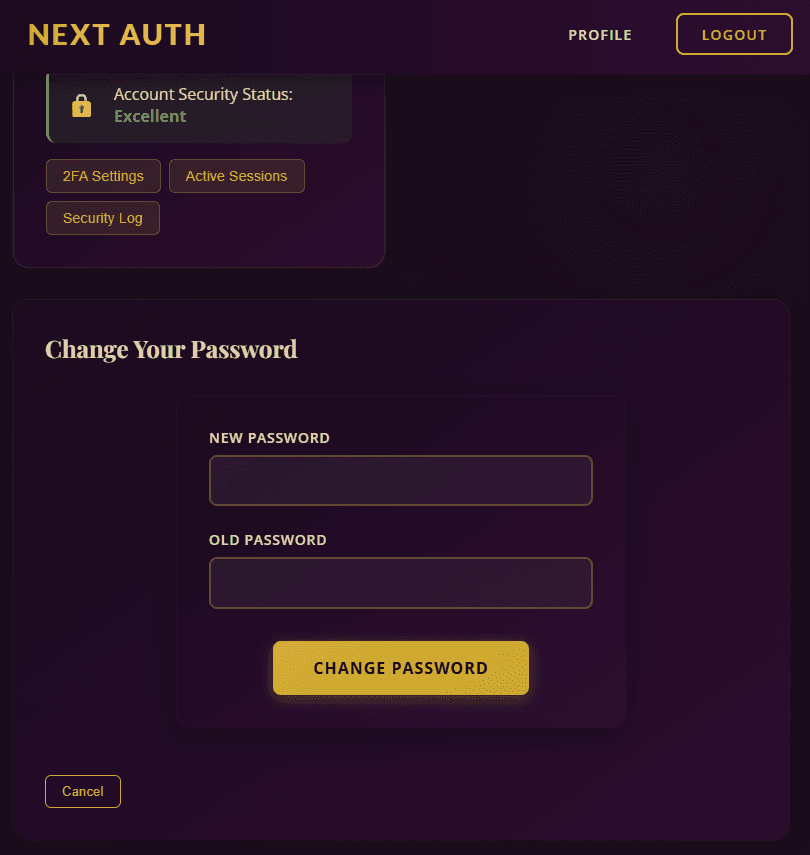The height and width of the screenshot is (855, 810).
Task: Click the Excellent security status text
Action: tap(150, 116)
